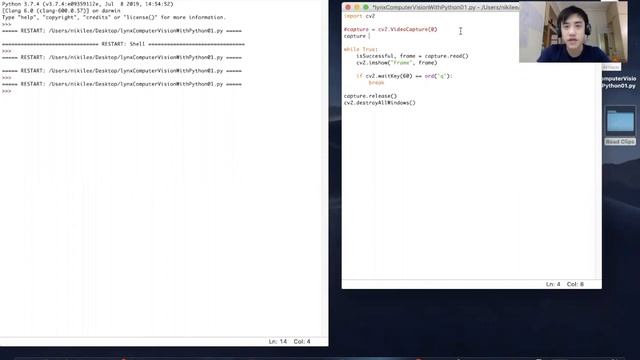Click the editor status bar 'Col: 8'

[x=575, y=284]
